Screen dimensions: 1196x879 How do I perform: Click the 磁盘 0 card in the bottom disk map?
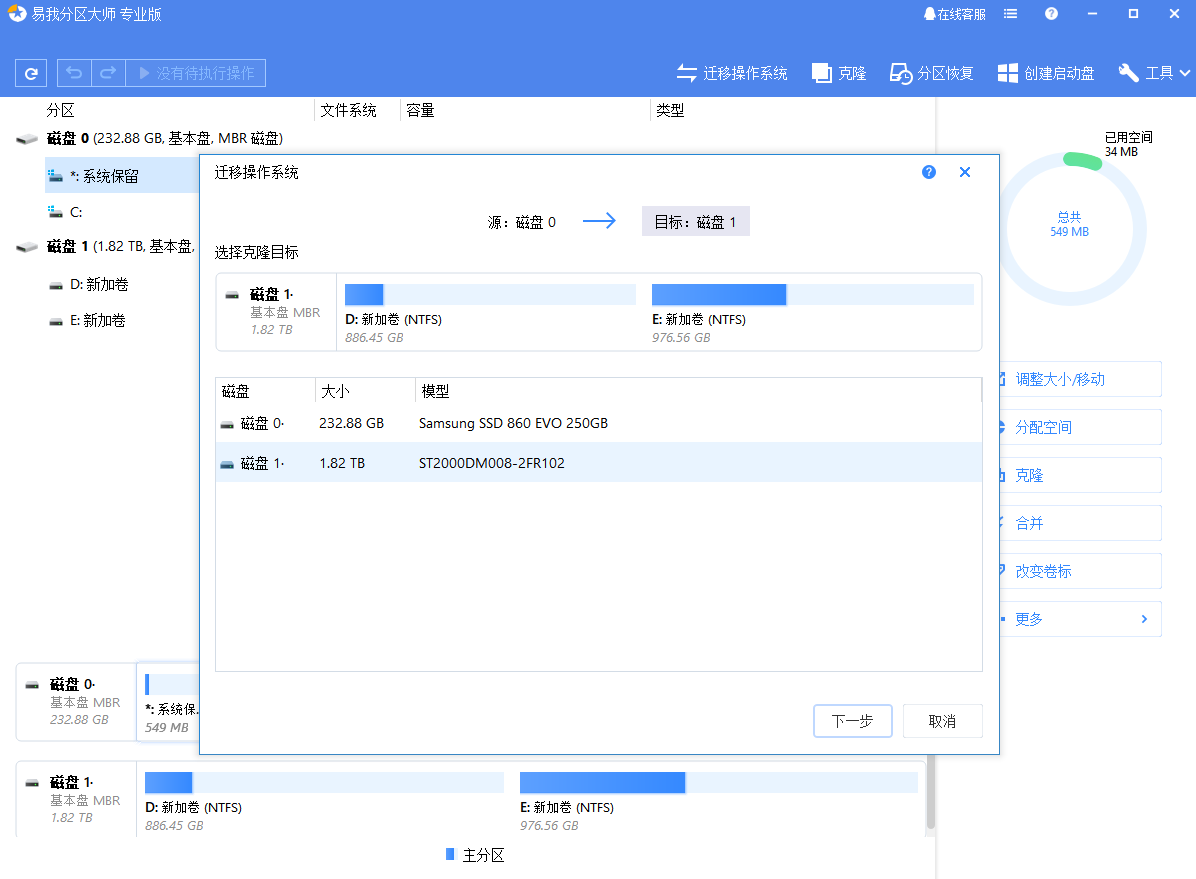coord(76,702)
